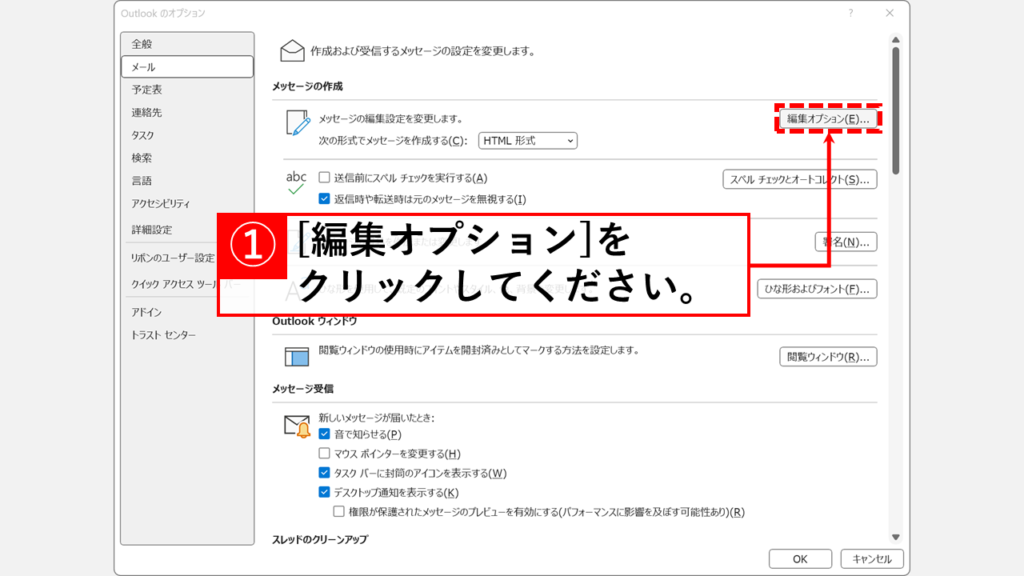The width and height of the screenshot is (1024, 576).
Task: Open the 編集オプション(E)... button
Action: tap(827, 119)
